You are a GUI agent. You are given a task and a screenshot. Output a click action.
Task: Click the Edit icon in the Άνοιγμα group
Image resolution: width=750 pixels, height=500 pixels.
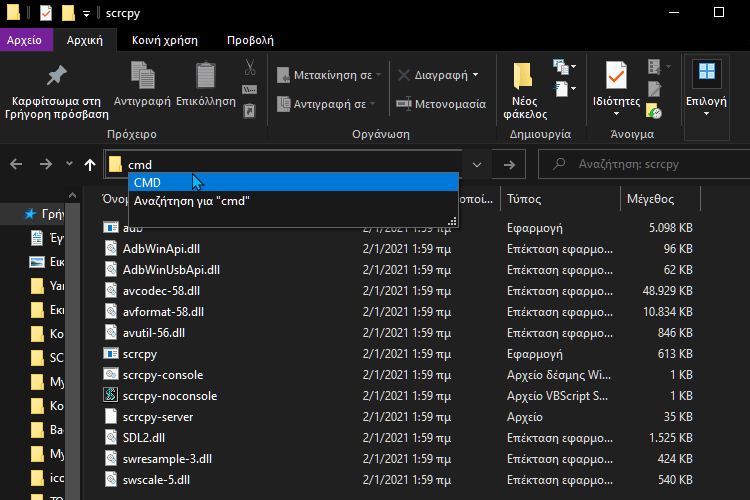click(654, 89)
